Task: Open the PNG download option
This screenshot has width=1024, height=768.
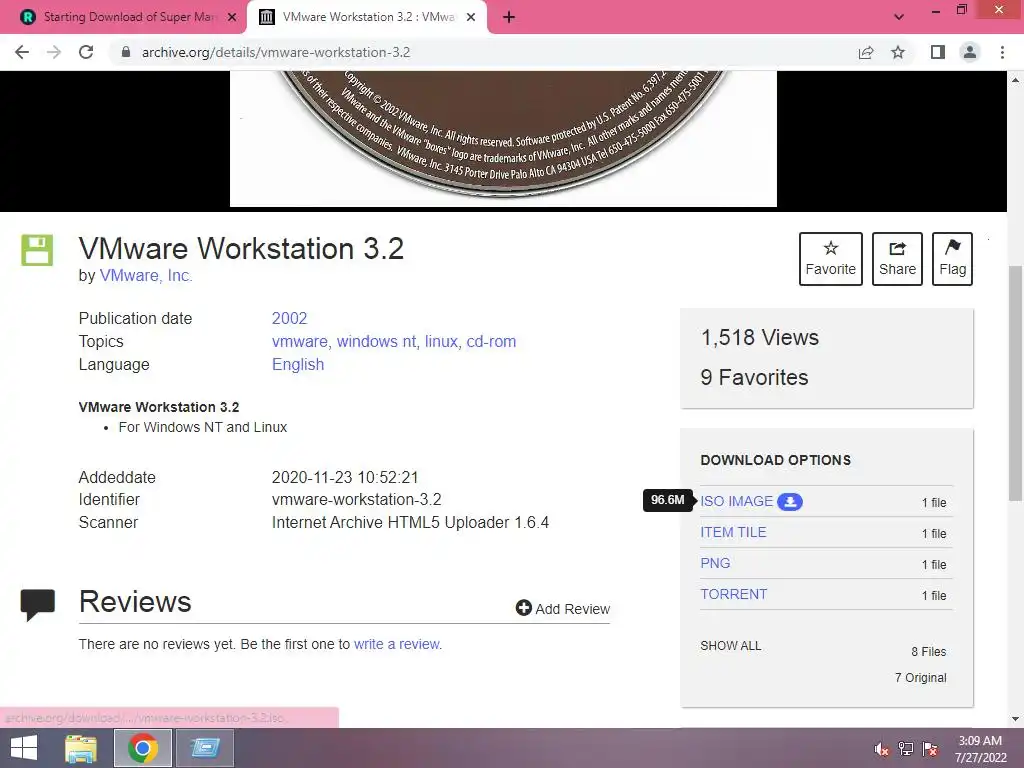Action: coord(715,563)
